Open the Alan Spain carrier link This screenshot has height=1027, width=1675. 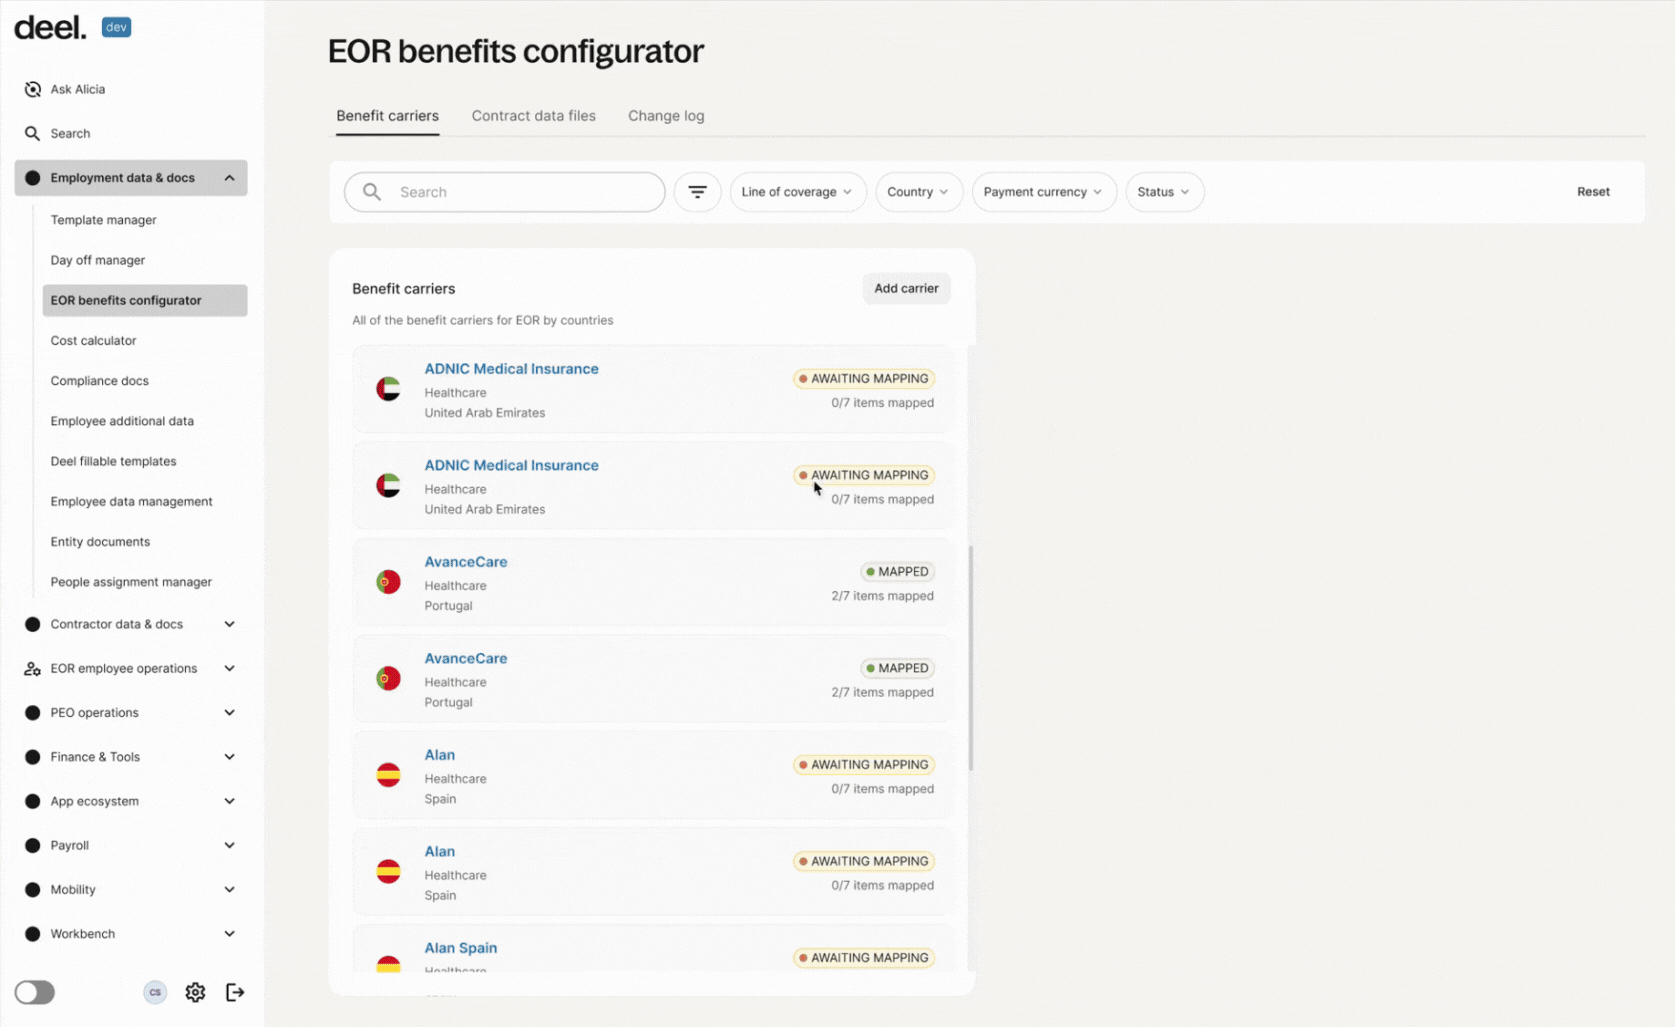click(460, 948)
